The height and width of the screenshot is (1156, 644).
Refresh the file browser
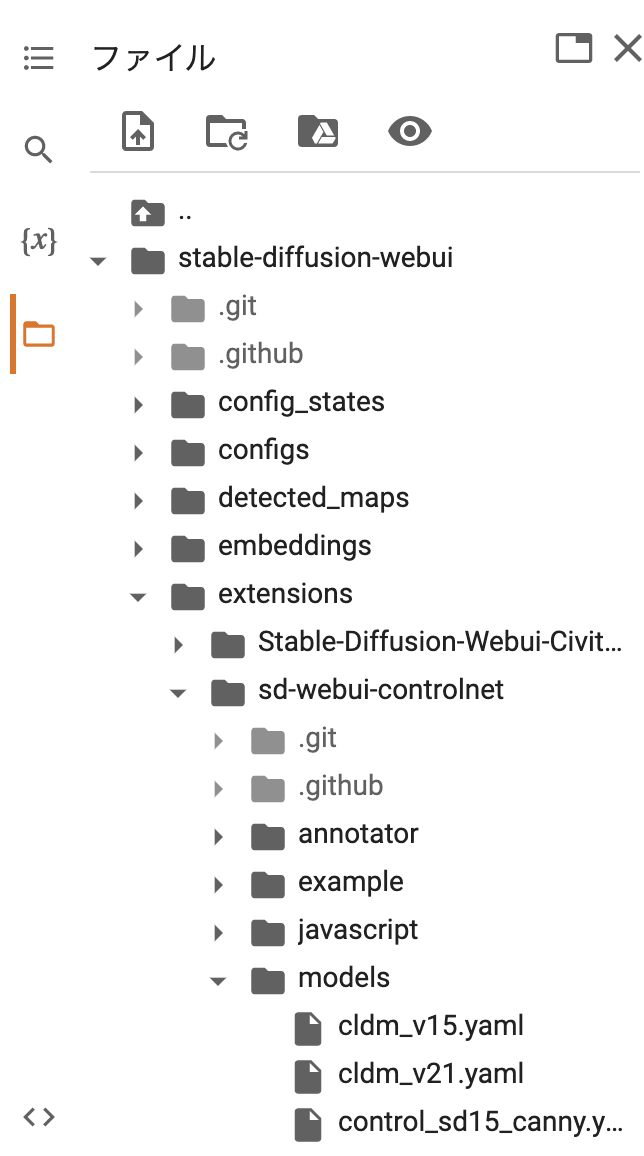tap(227, 131)
